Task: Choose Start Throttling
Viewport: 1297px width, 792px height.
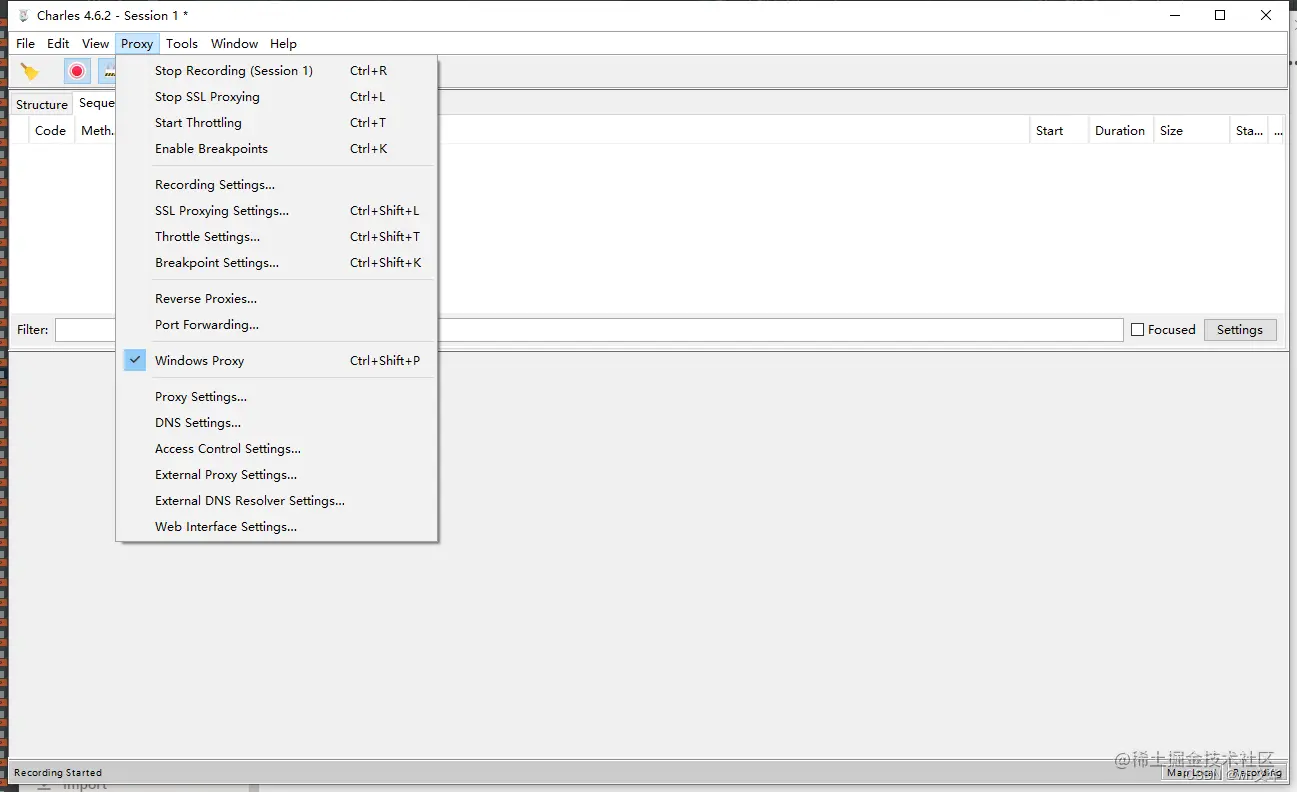Action: click(x=276, y=123)
